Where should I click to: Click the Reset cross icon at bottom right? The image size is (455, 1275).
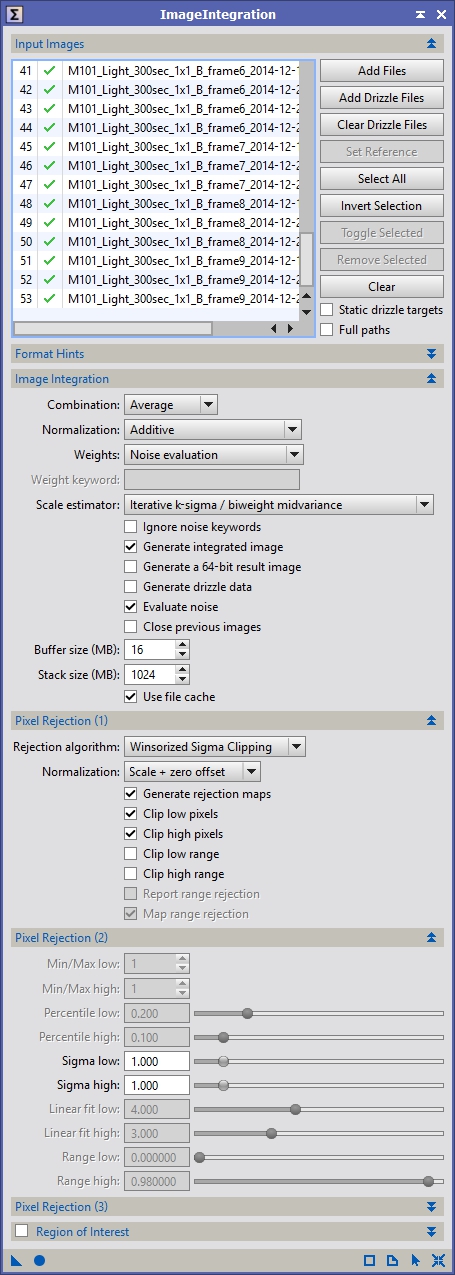[438, 1260]
